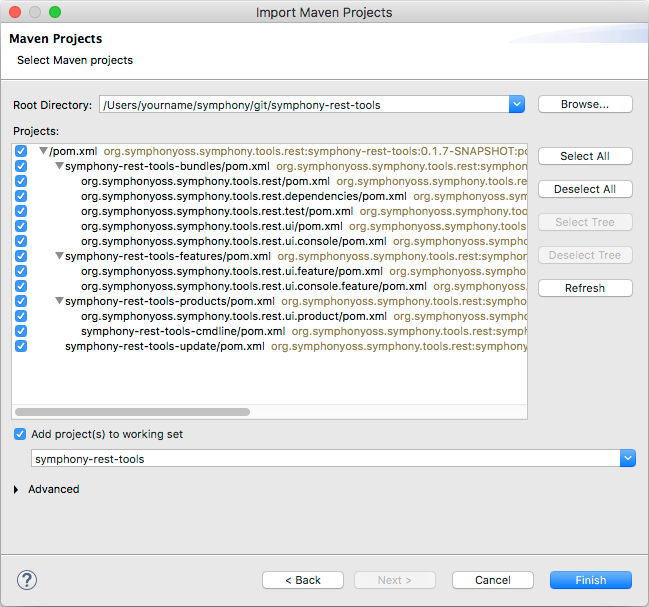Collapse the symphony-rest-tools-products node

(60, 300)
